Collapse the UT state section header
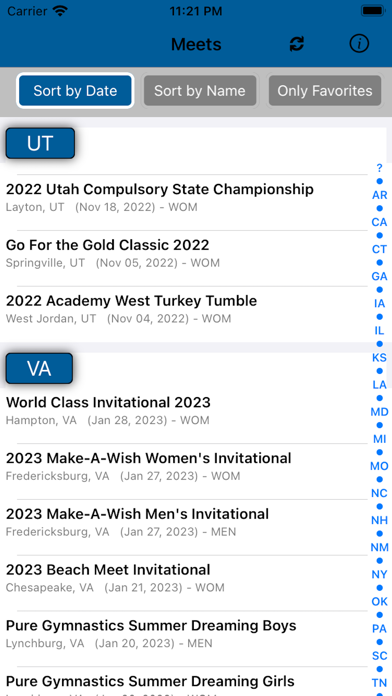 (x=40, y=143)
